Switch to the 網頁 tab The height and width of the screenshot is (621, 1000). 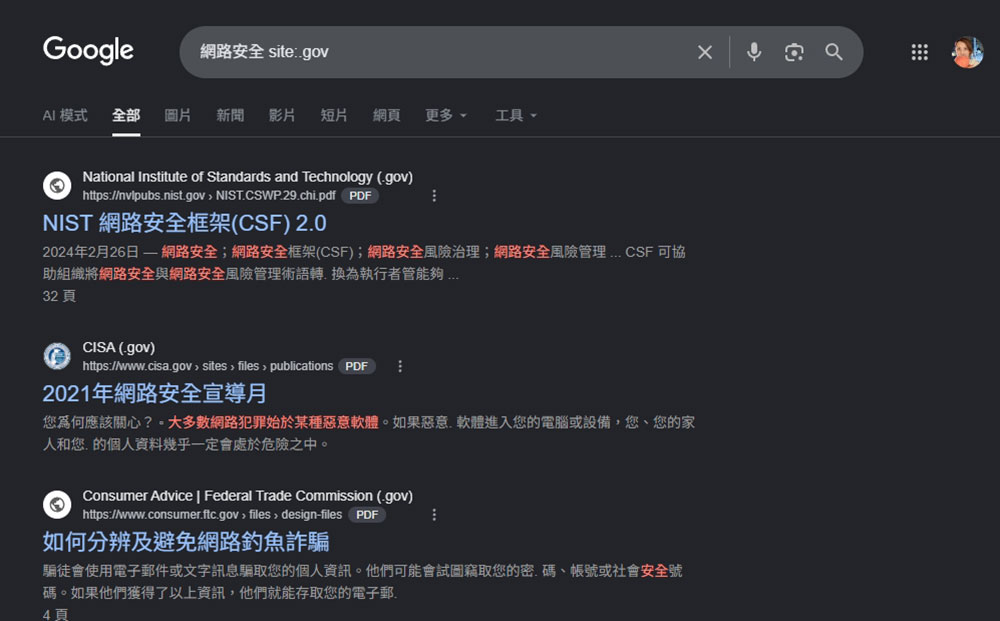(x=386, y=115)
